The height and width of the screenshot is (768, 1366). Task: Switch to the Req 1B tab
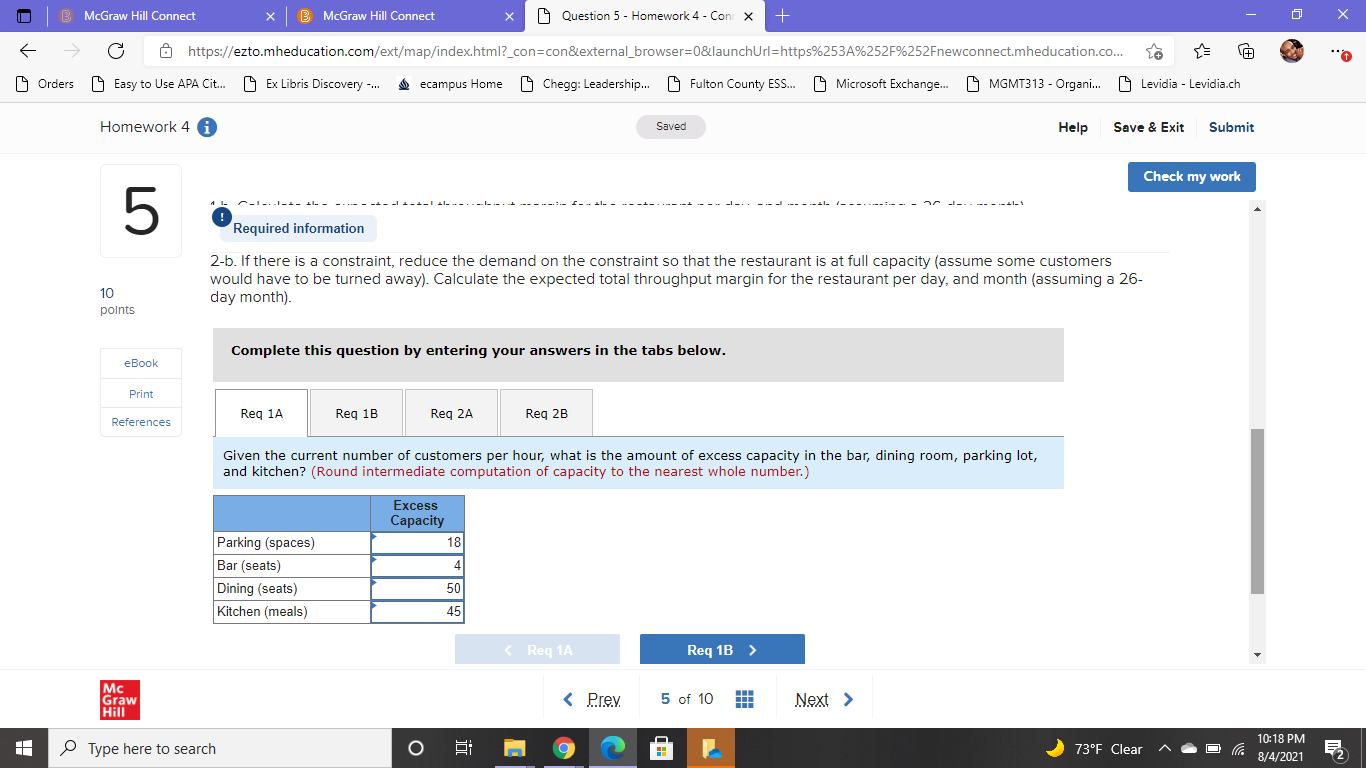point(356,412)
